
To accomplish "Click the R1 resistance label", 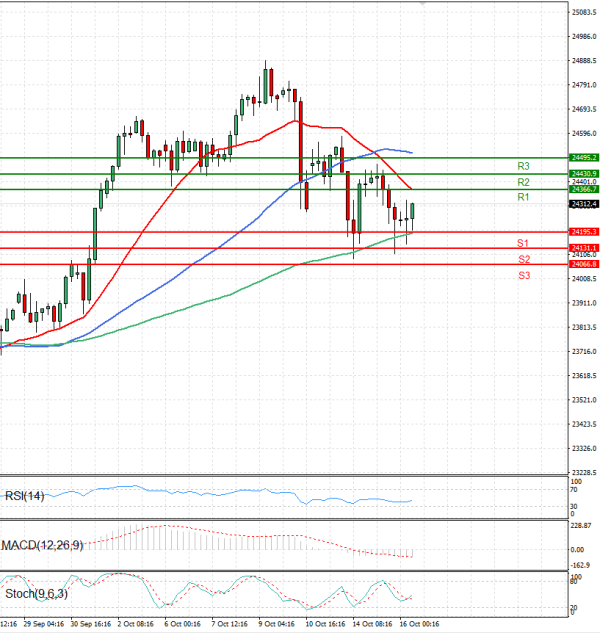I will tap(522, 198).
